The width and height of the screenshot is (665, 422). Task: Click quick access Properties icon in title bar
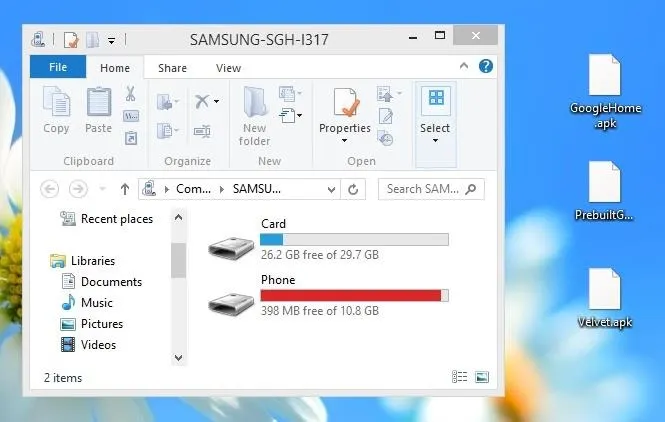coord(70,40)
